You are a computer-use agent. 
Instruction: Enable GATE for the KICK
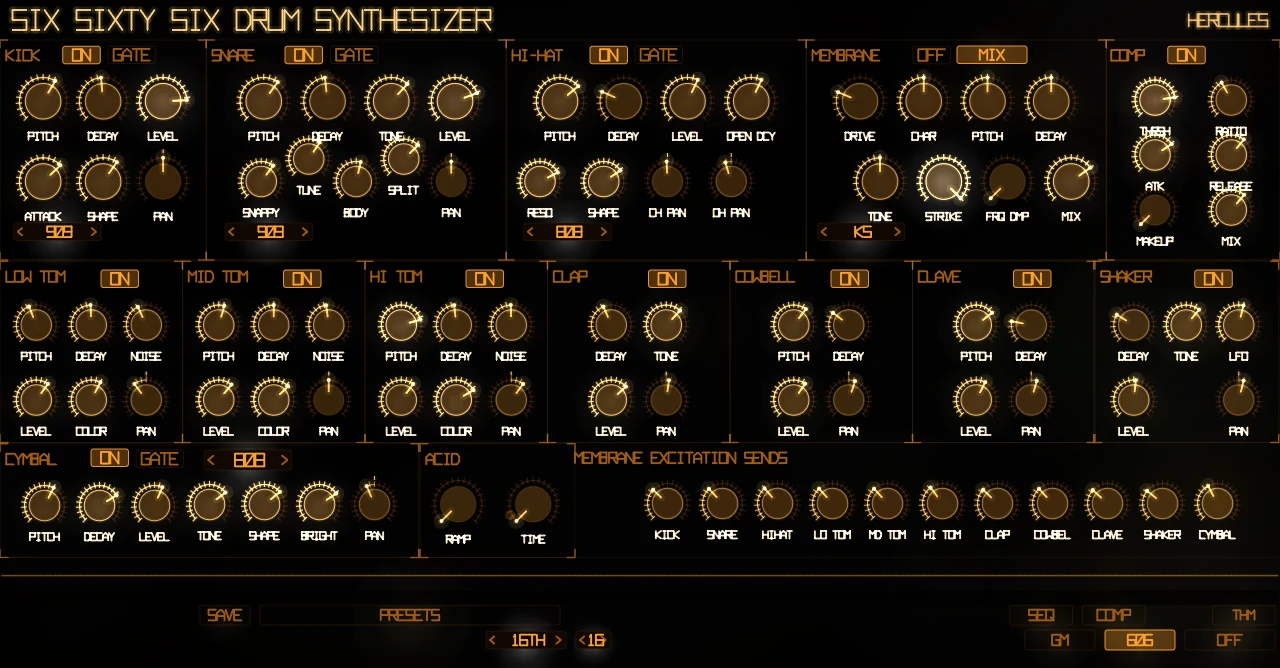[x=131, y=55]
